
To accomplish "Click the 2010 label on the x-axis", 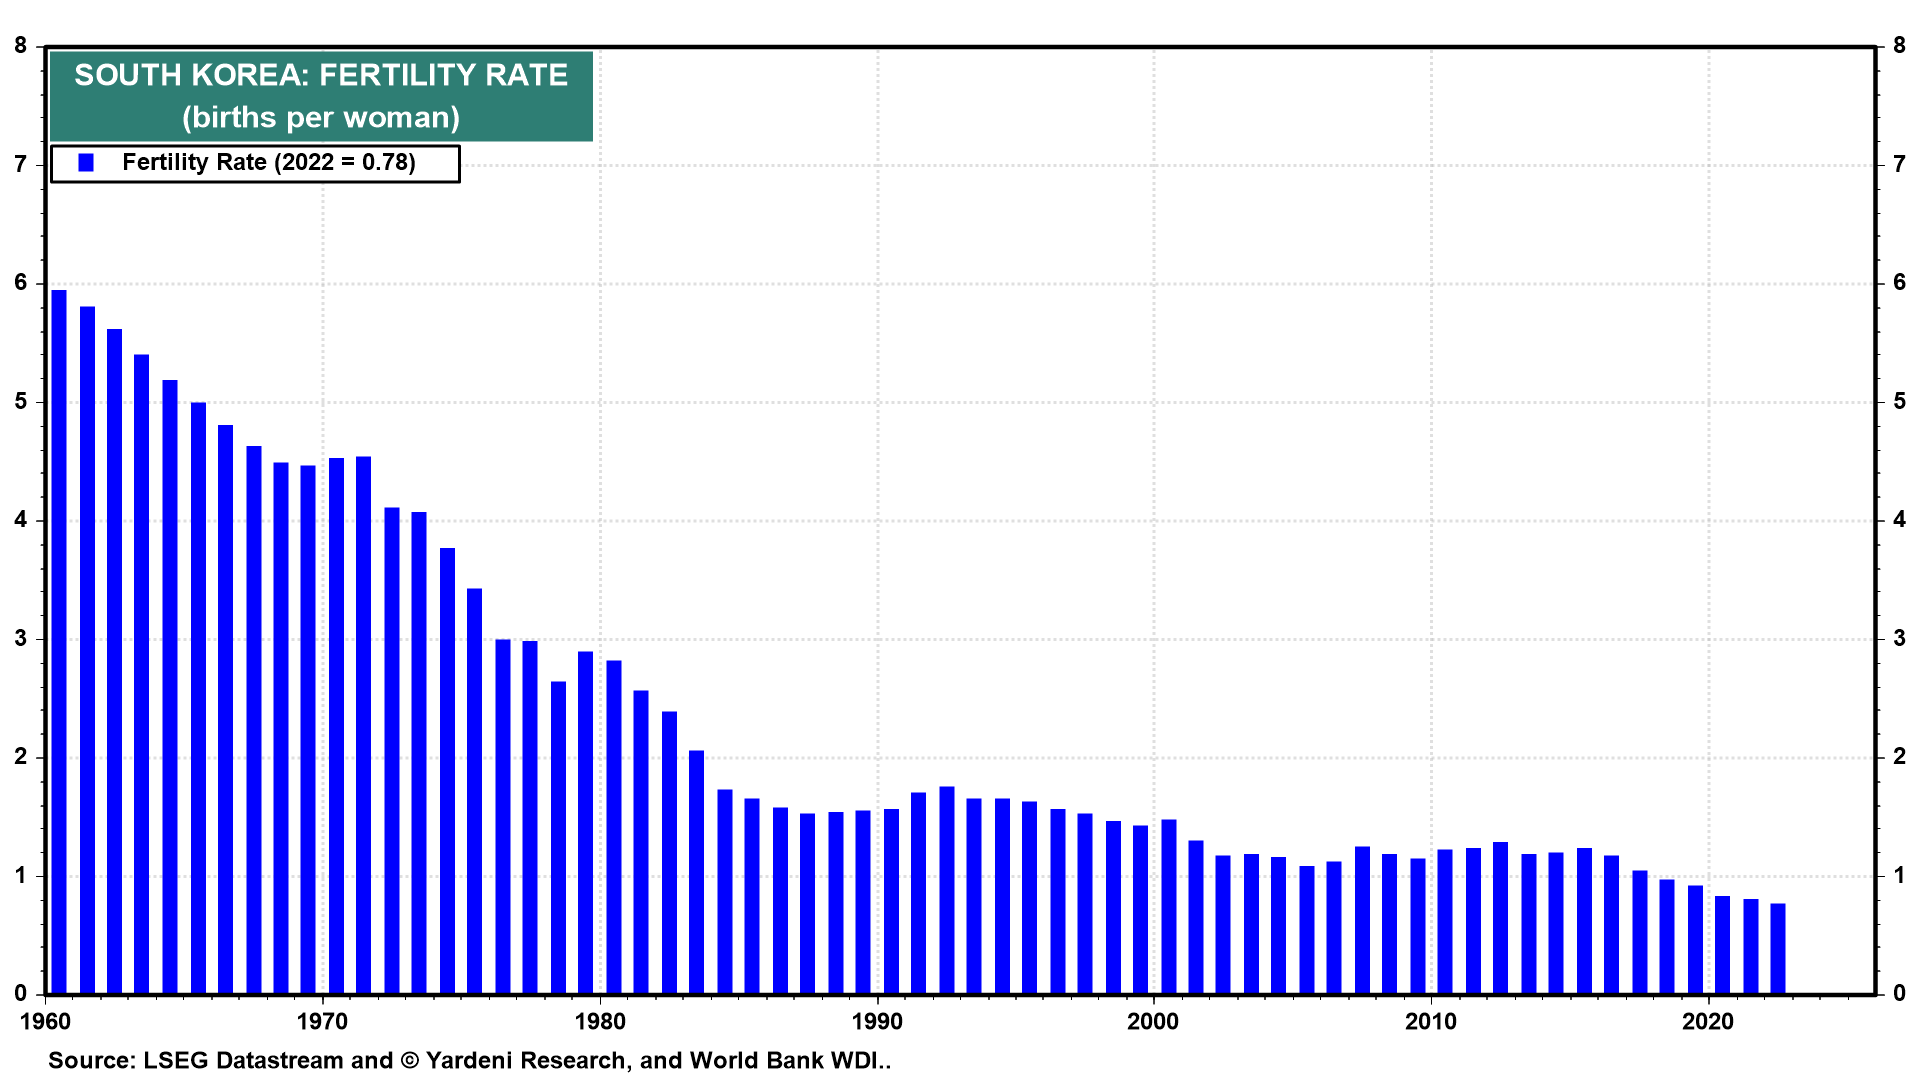I will (x=1430, y=1022).
